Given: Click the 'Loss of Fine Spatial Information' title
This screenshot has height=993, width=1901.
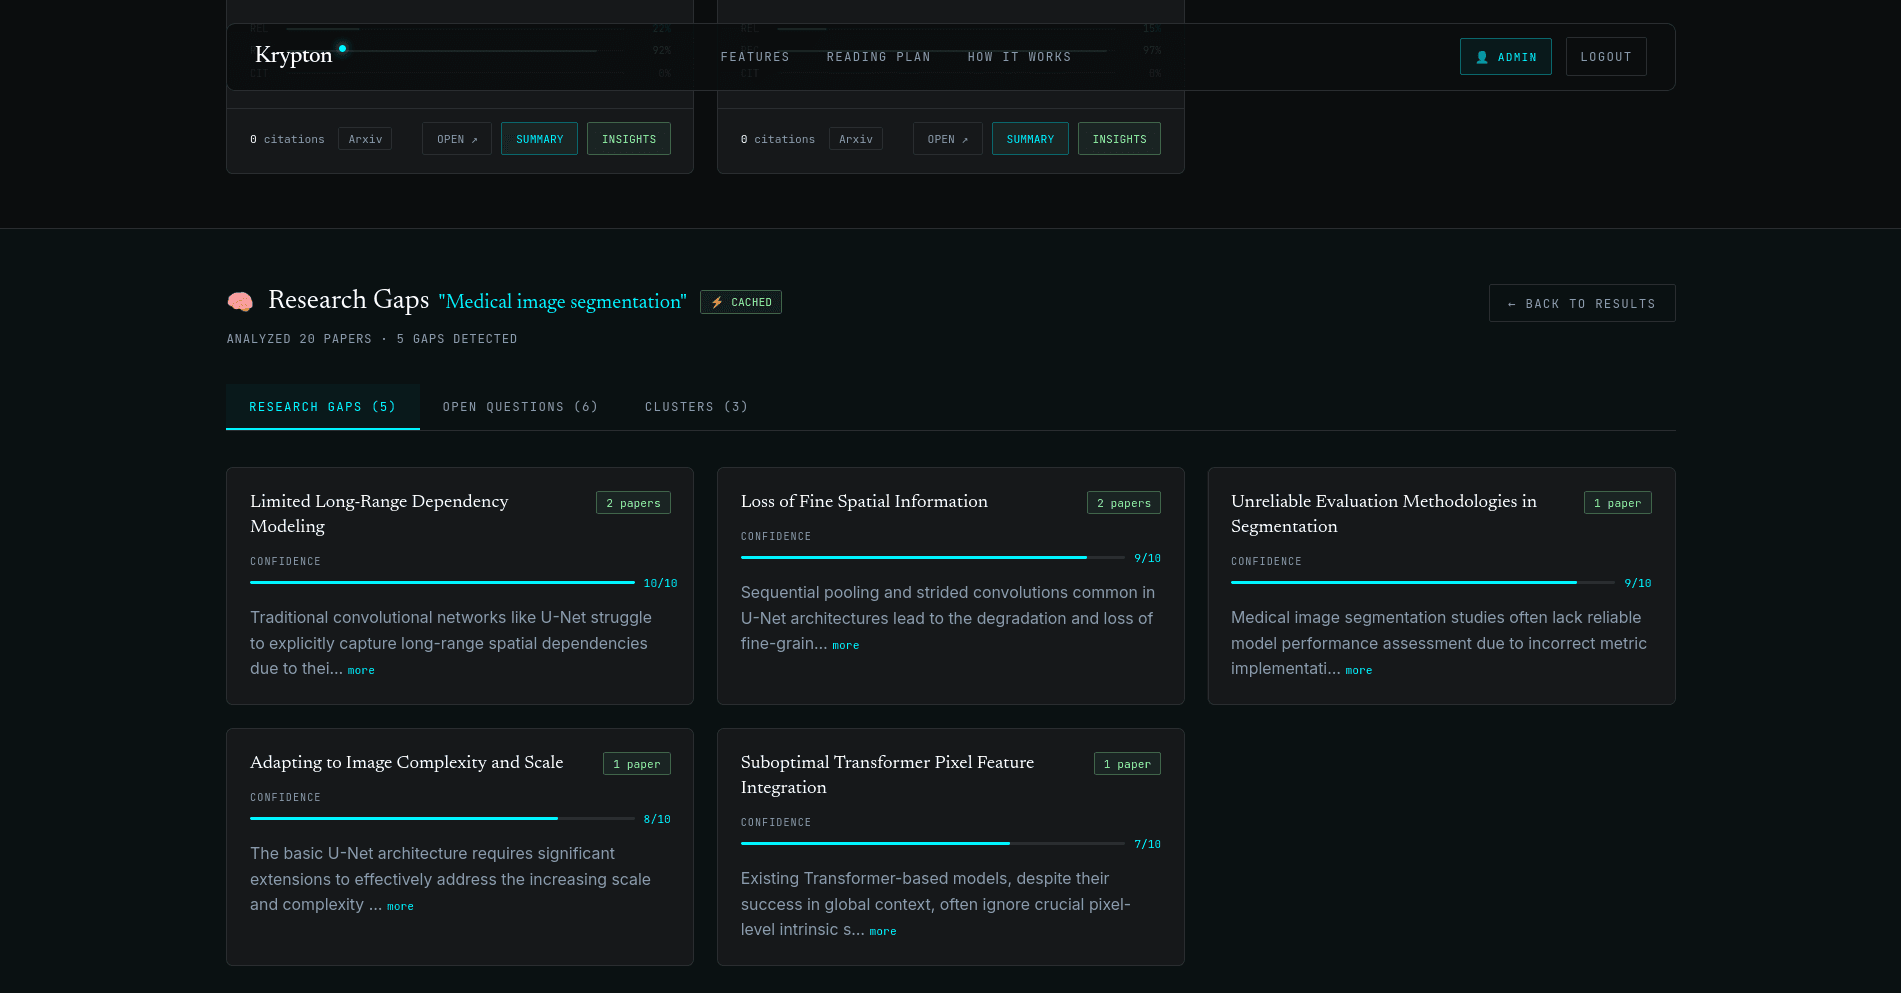Looking at the screenshot, I should coord(864,501).
